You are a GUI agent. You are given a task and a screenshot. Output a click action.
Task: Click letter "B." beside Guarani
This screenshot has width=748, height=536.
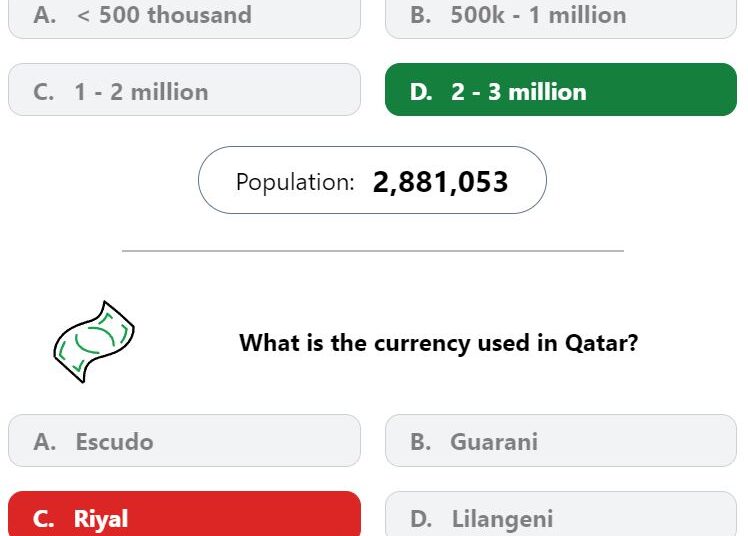pyautogui.click(x=421, y=442)
